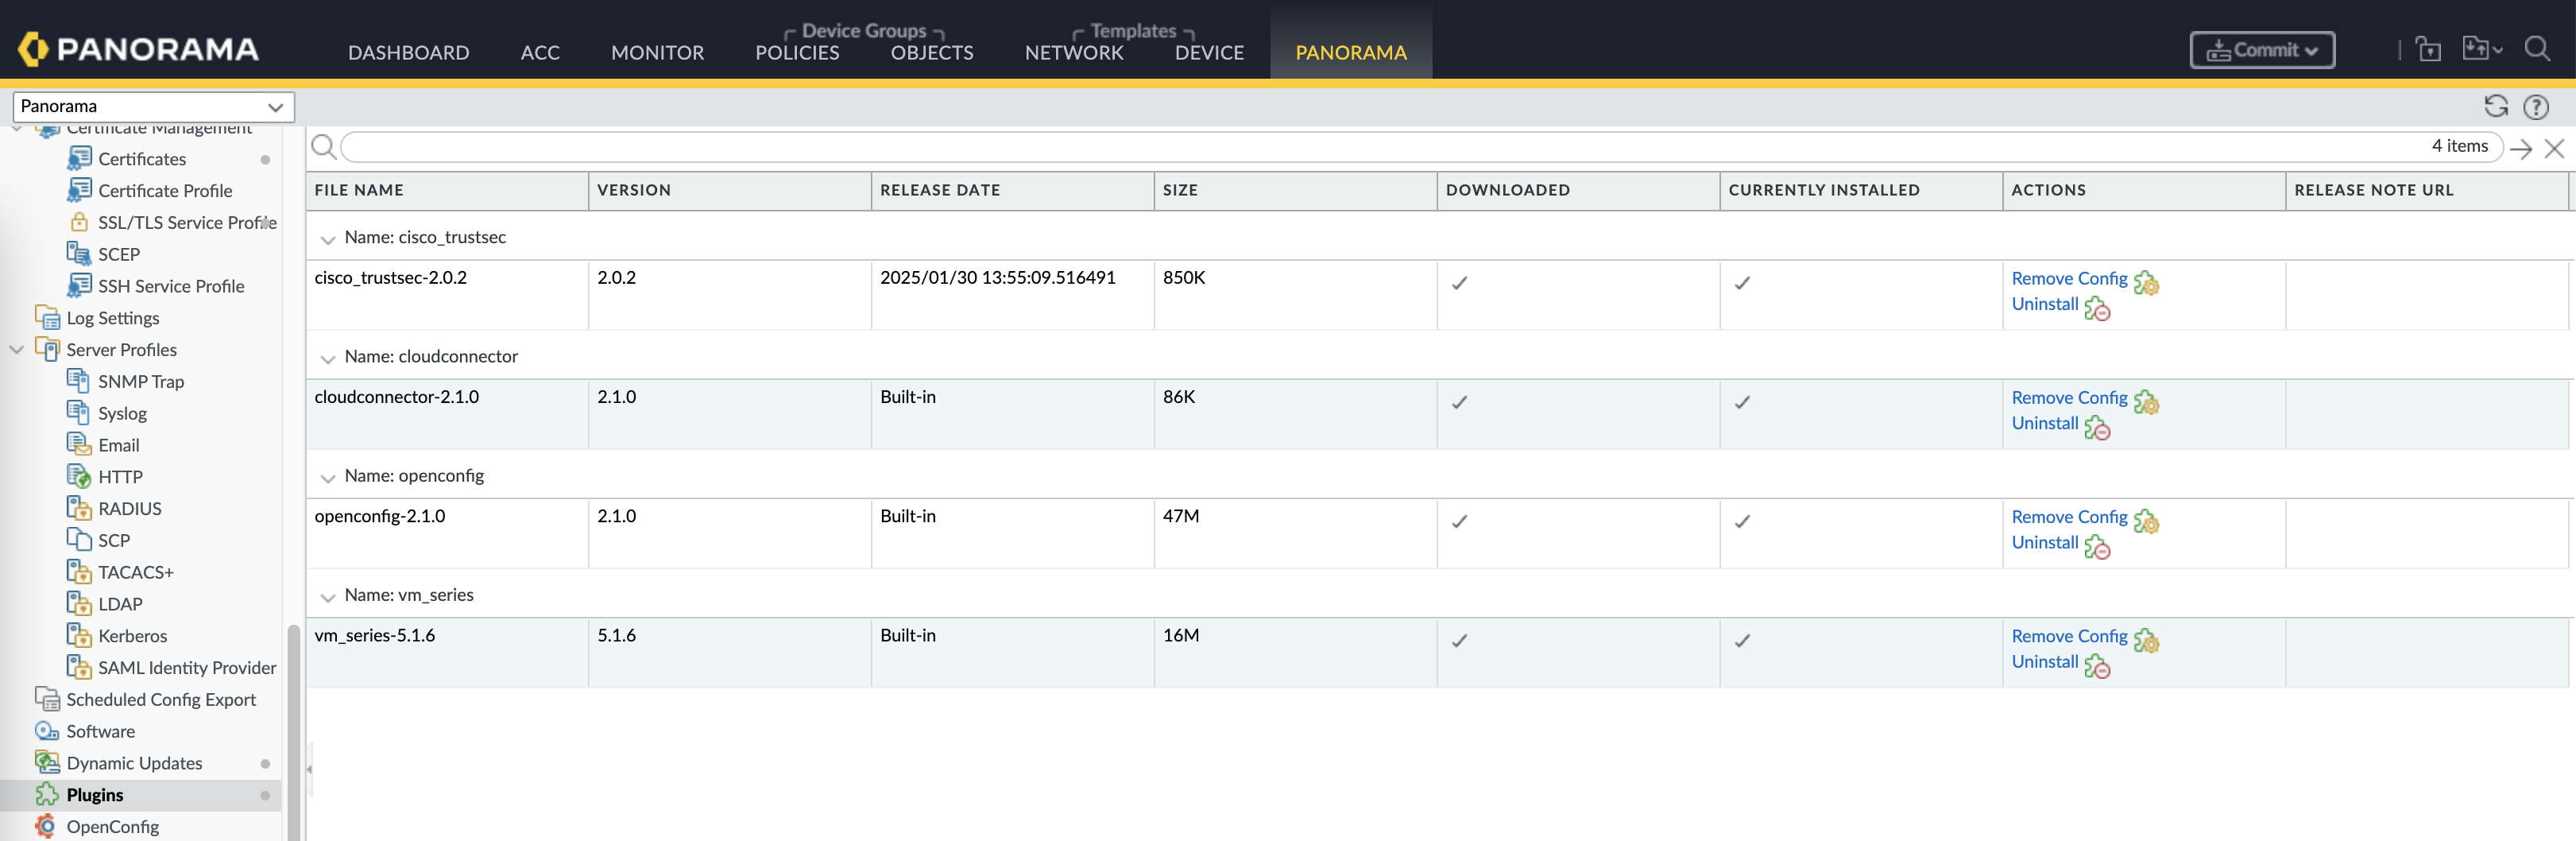Open the Commit dropdown button

[x=2261, y=50]
